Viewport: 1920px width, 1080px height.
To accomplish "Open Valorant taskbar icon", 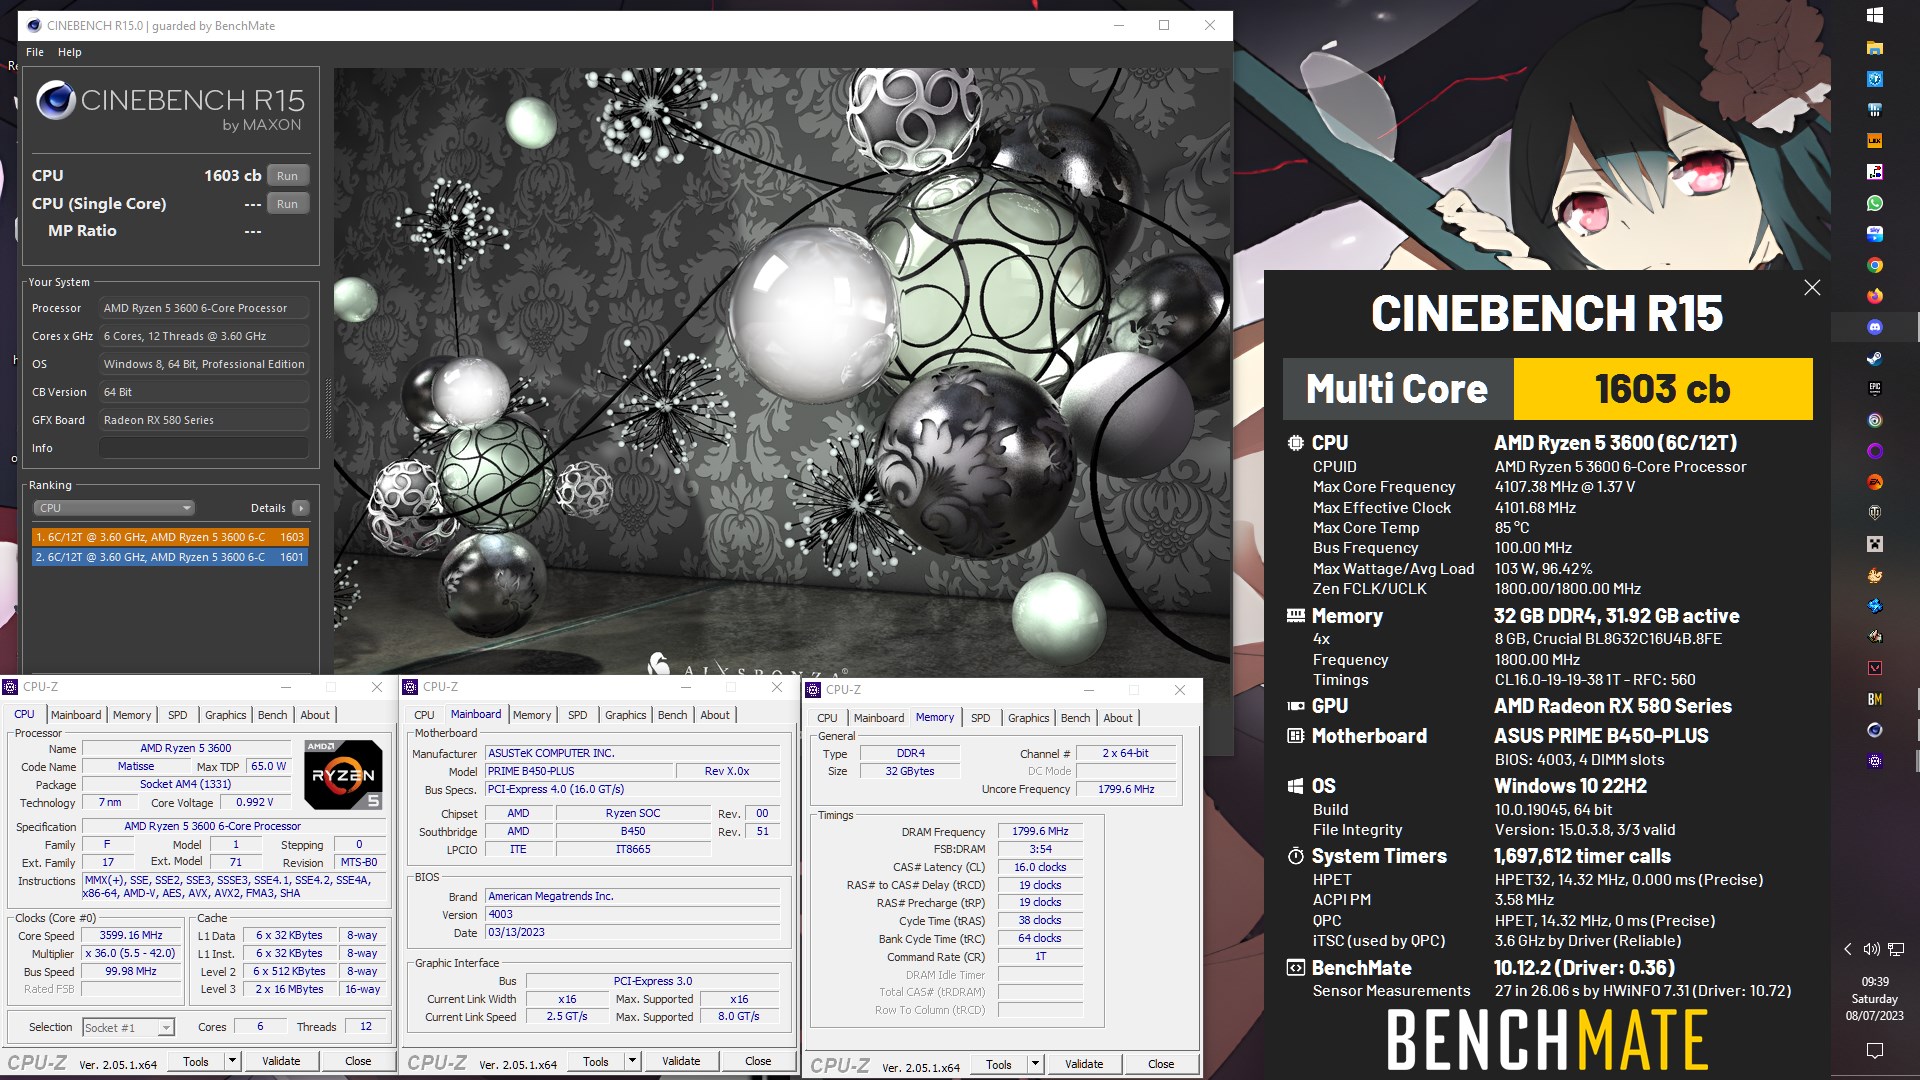I will coord(1875,668).
